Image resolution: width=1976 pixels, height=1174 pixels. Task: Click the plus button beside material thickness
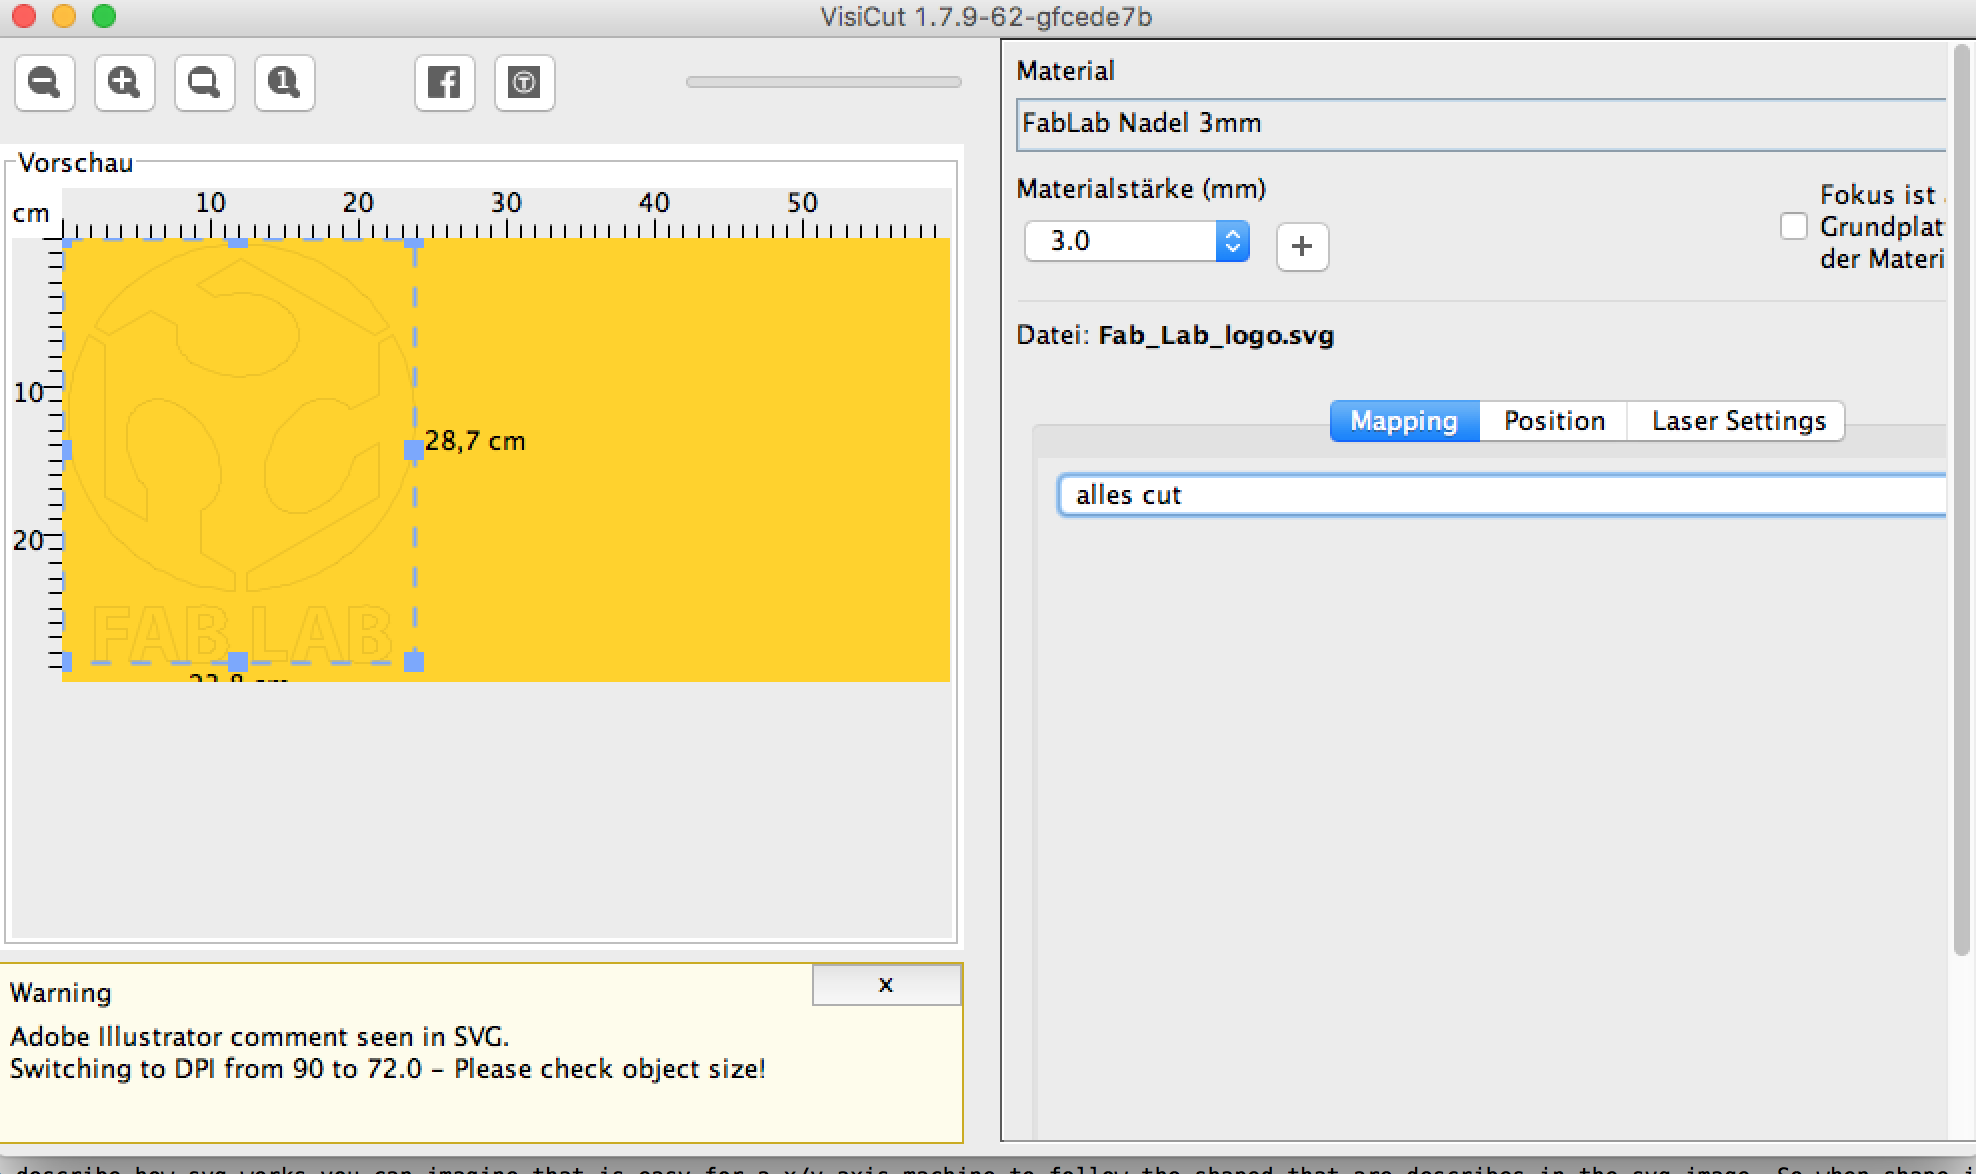coord(1302,247)
